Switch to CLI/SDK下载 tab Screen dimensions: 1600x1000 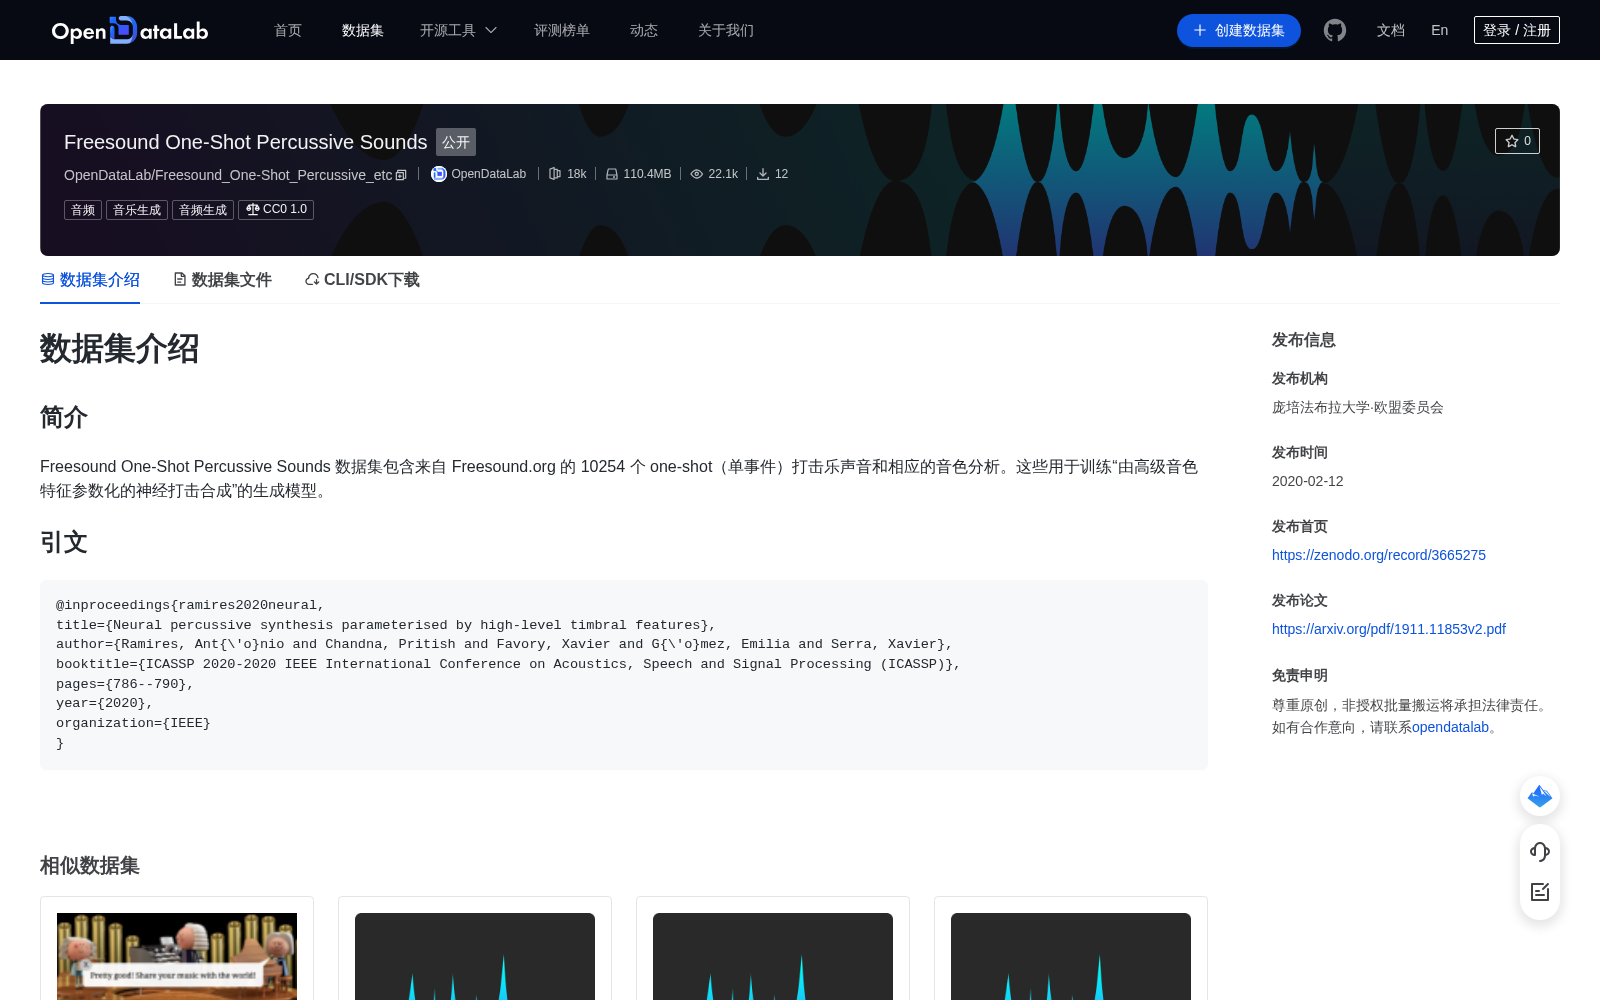tap(362, 280)
